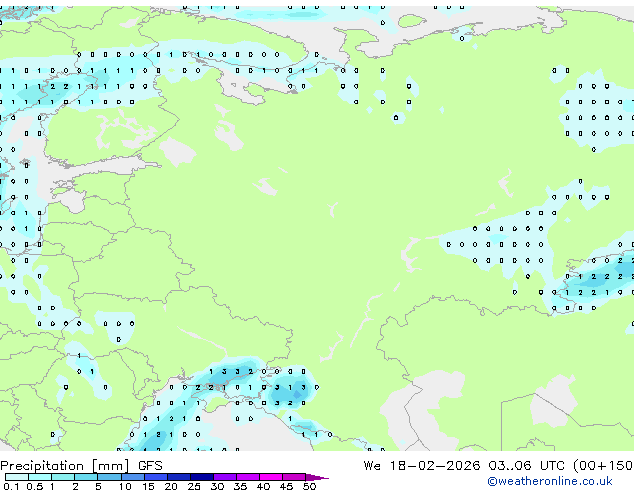Click the '20' legend scale label
Image resolution: width=634 pixels, height=490 pixels.
pos(171,486)
